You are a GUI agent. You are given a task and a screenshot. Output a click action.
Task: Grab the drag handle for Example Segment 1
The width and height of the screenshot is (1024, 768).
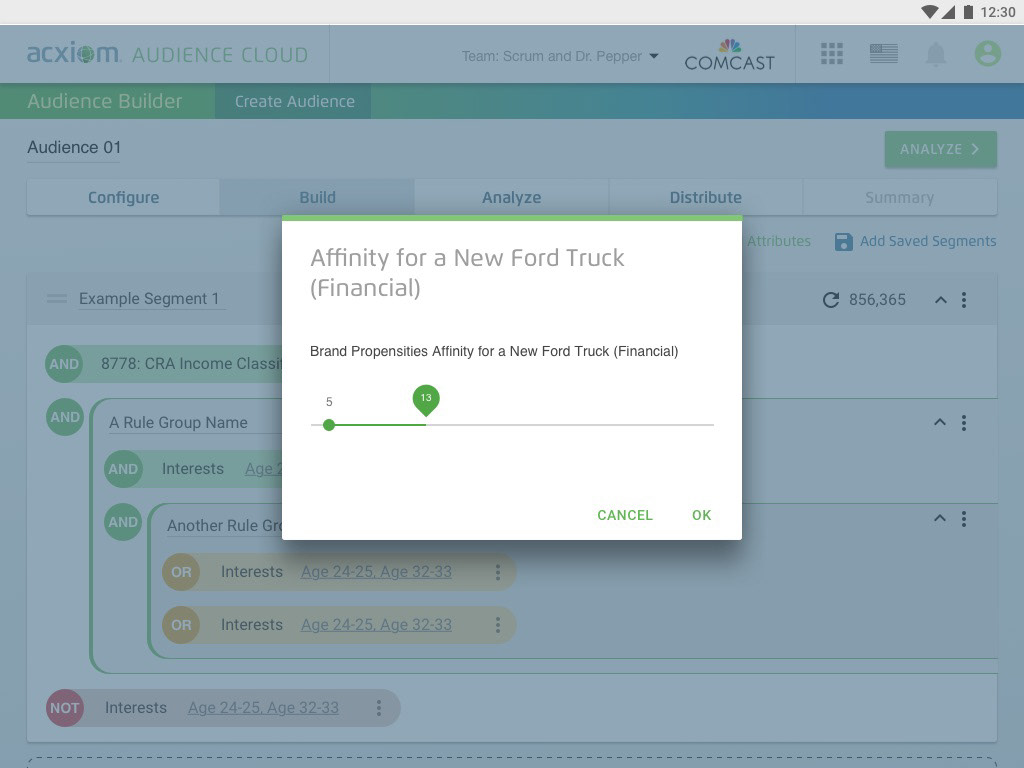[57, 299]
